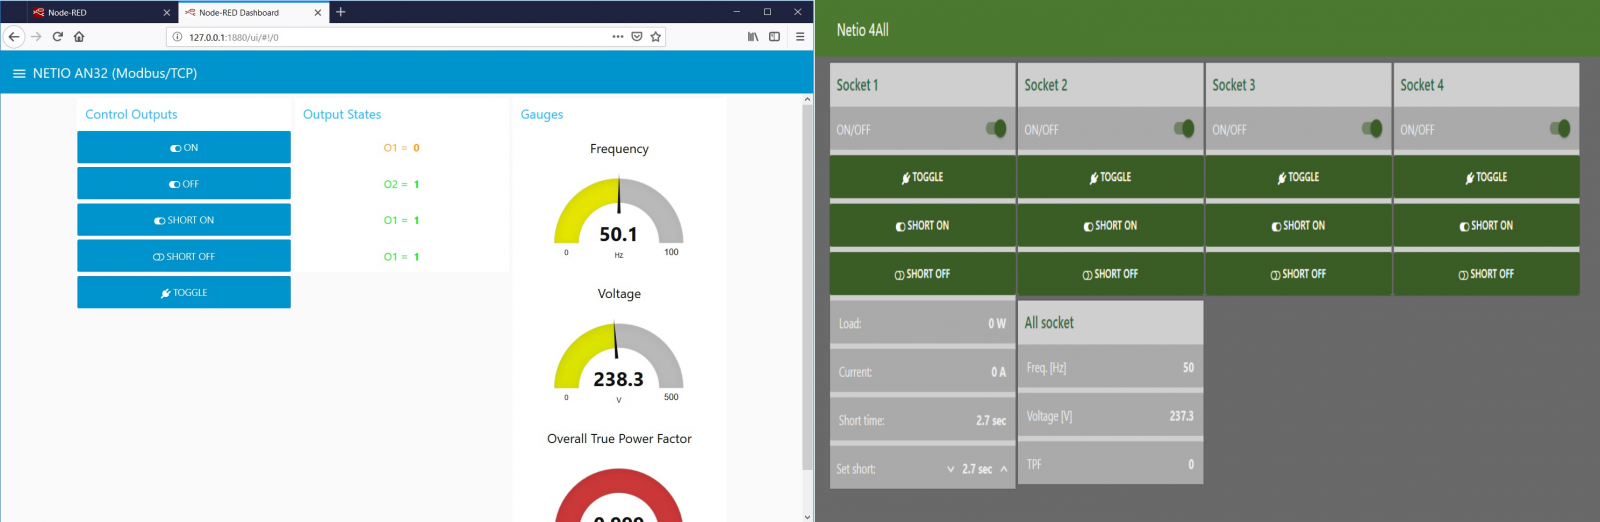Click SHORT OFF for Socket 4
This screenshot has width=1600, height=522.
point(1486,273)
